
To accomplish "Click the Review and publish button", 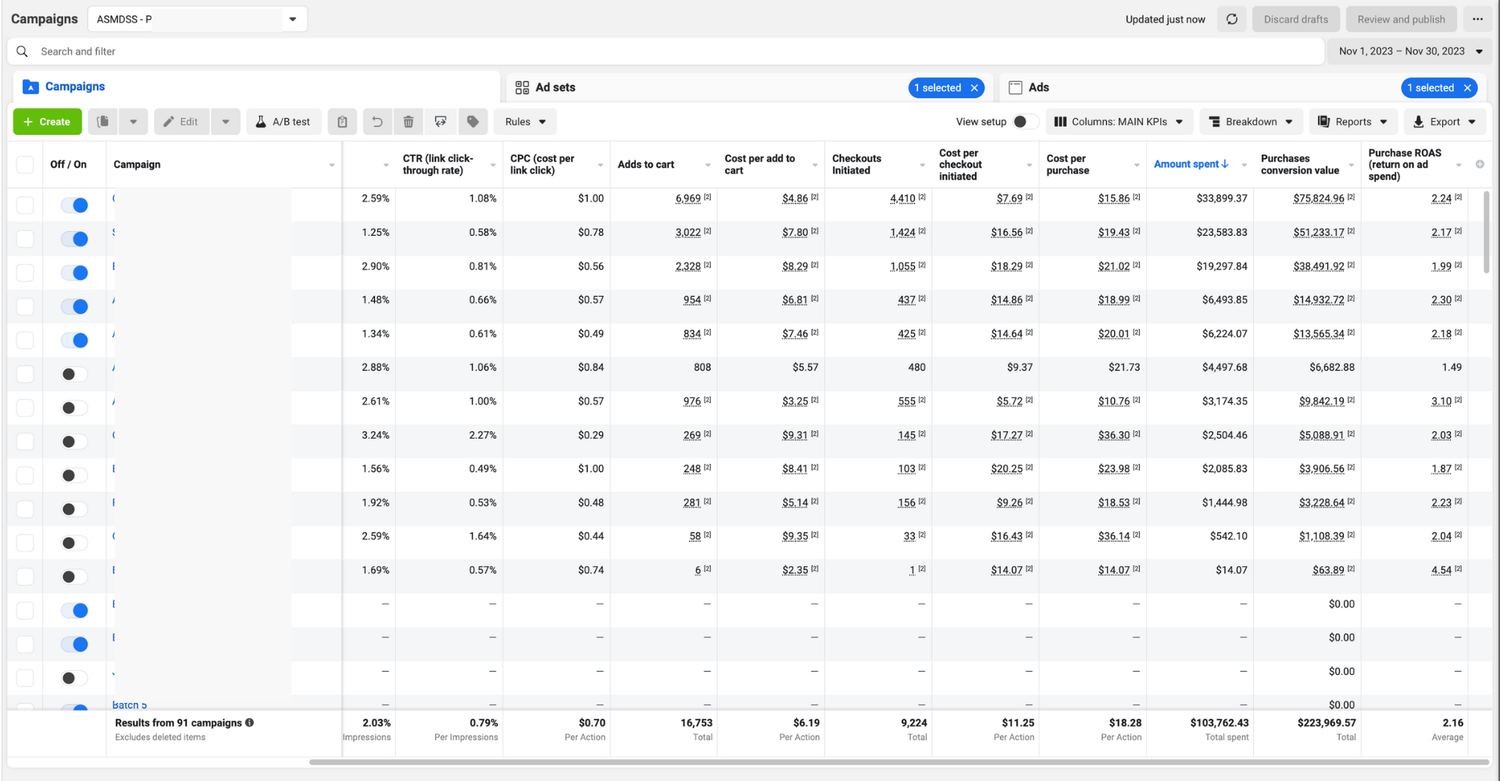I will 1401,19.
